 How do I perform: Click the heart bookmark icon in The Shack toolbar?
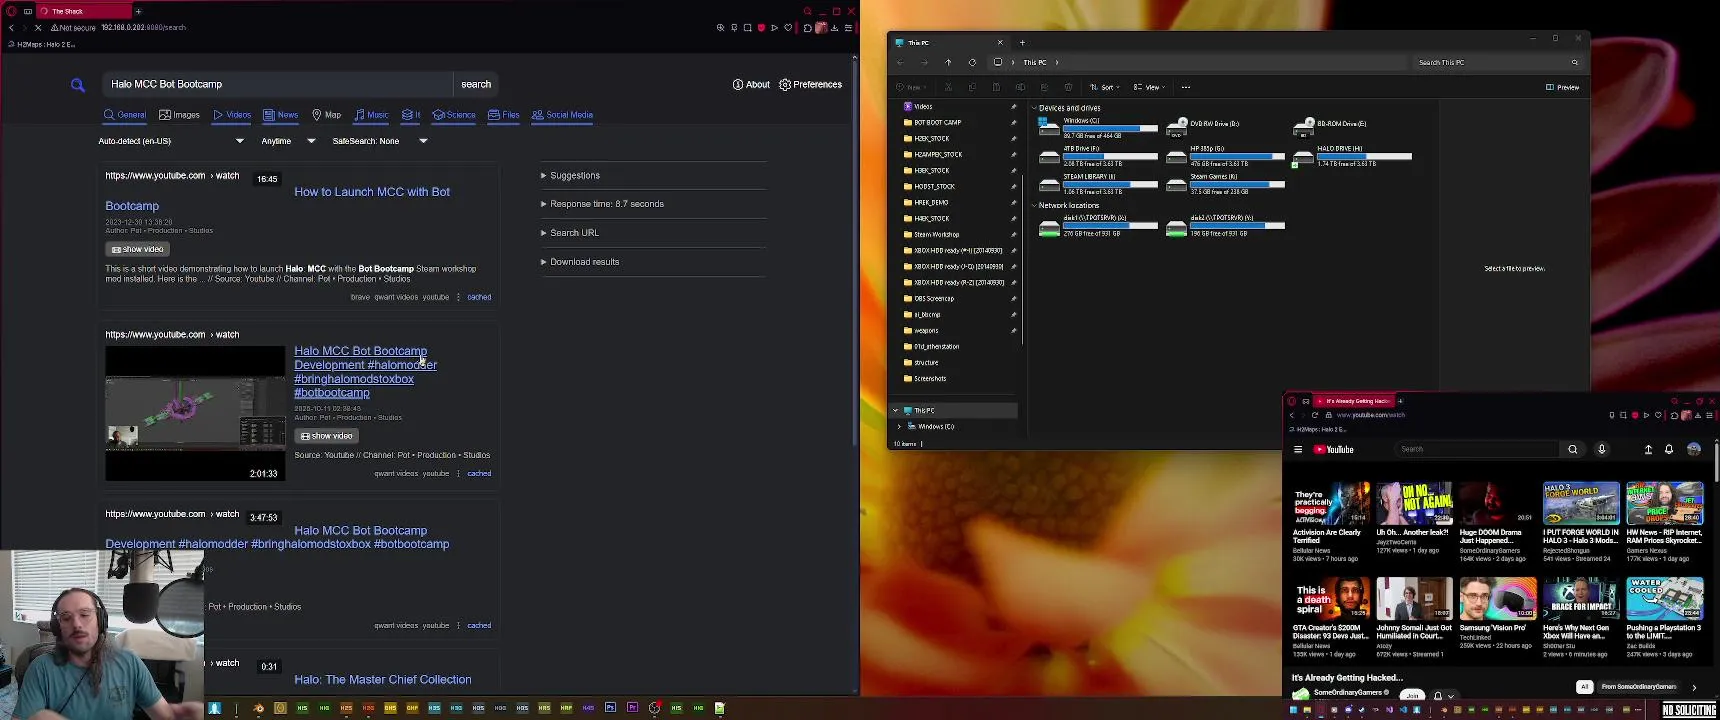788,28
